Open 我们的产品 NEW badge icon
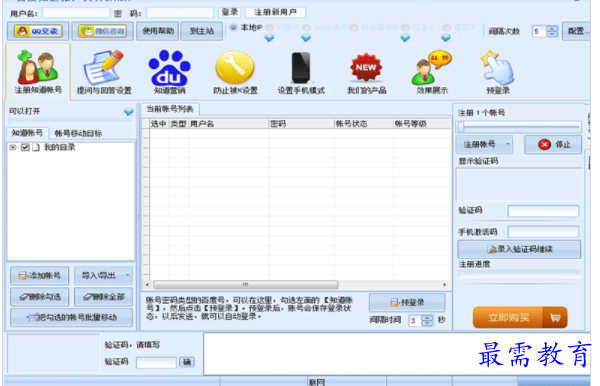 pyautogui.click(x=366, y=67)
